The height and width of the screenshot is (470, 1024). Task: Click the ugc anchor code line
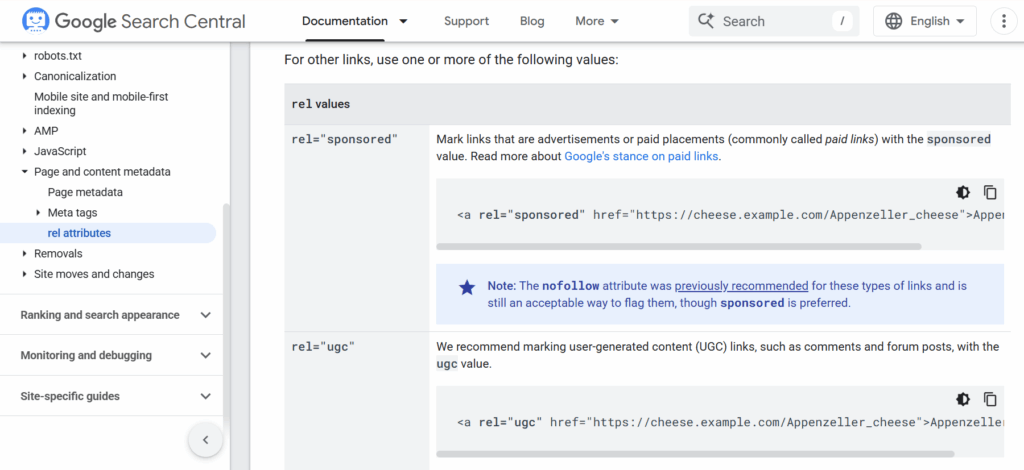click(730, 422)
